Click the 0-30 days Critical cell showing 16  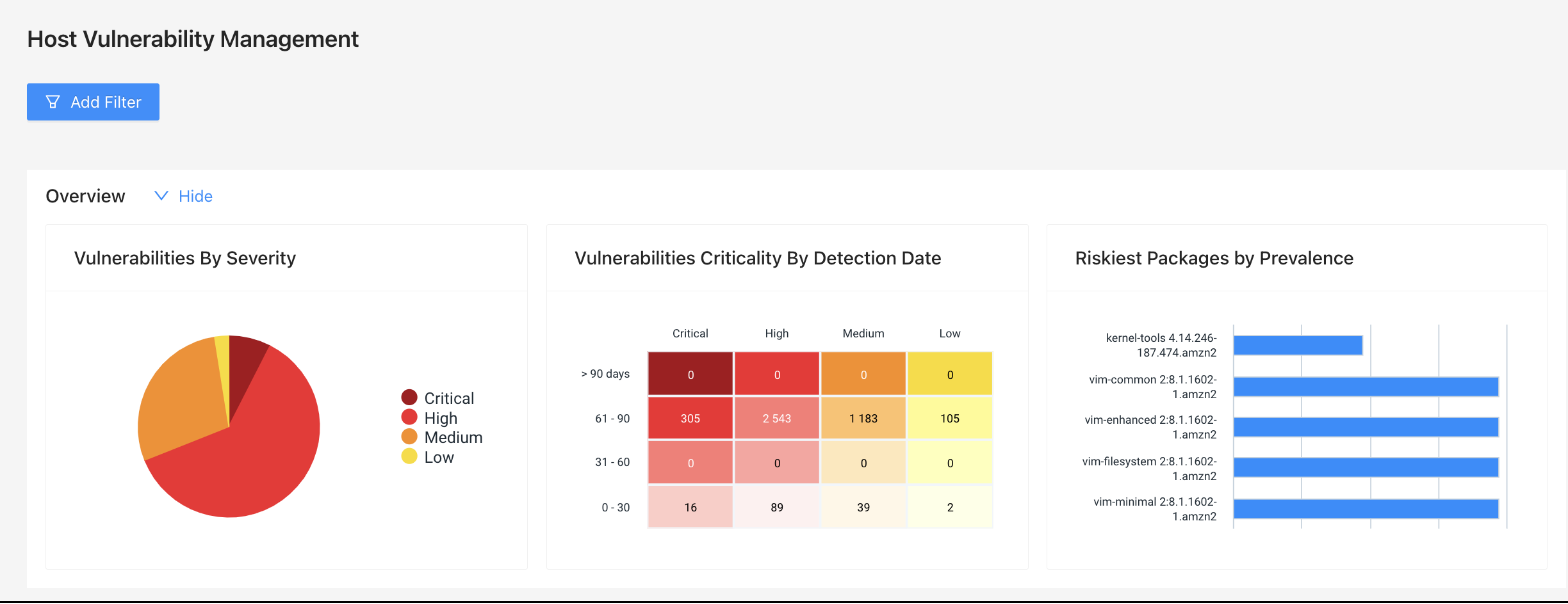(x=690, y=507)
